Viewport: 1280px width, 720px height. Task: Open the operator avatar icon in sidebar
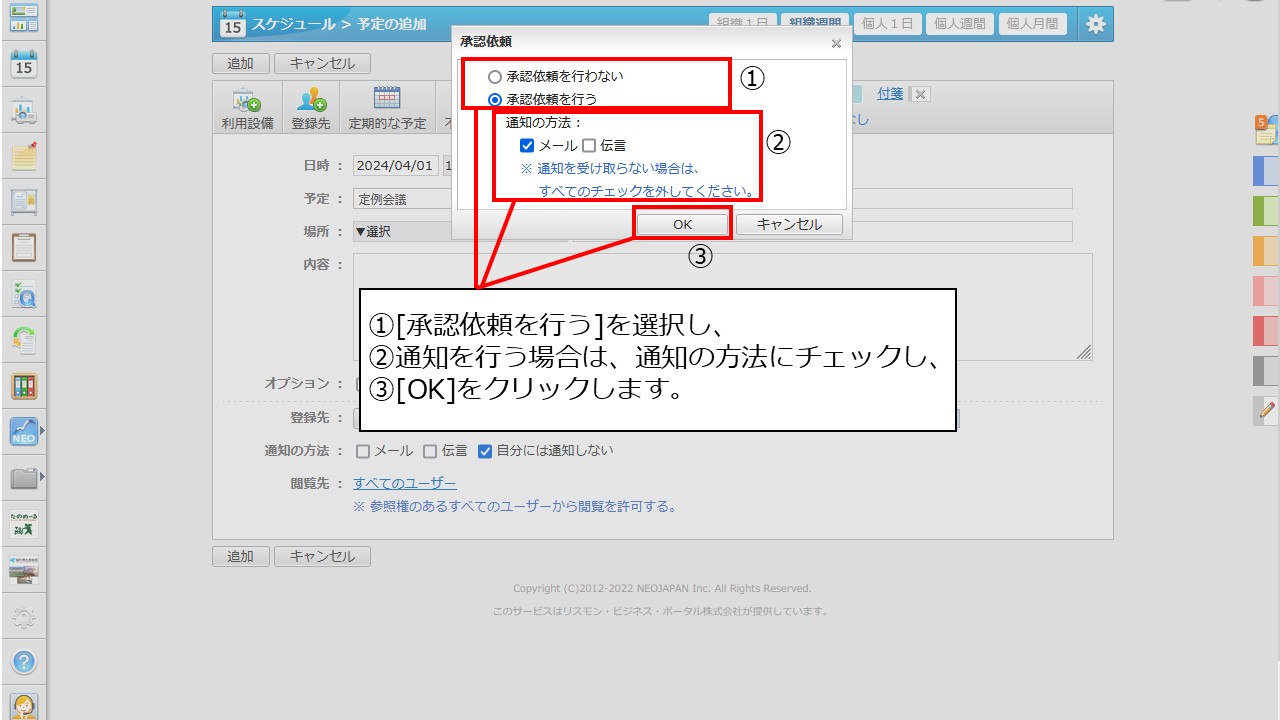point(23,706)
